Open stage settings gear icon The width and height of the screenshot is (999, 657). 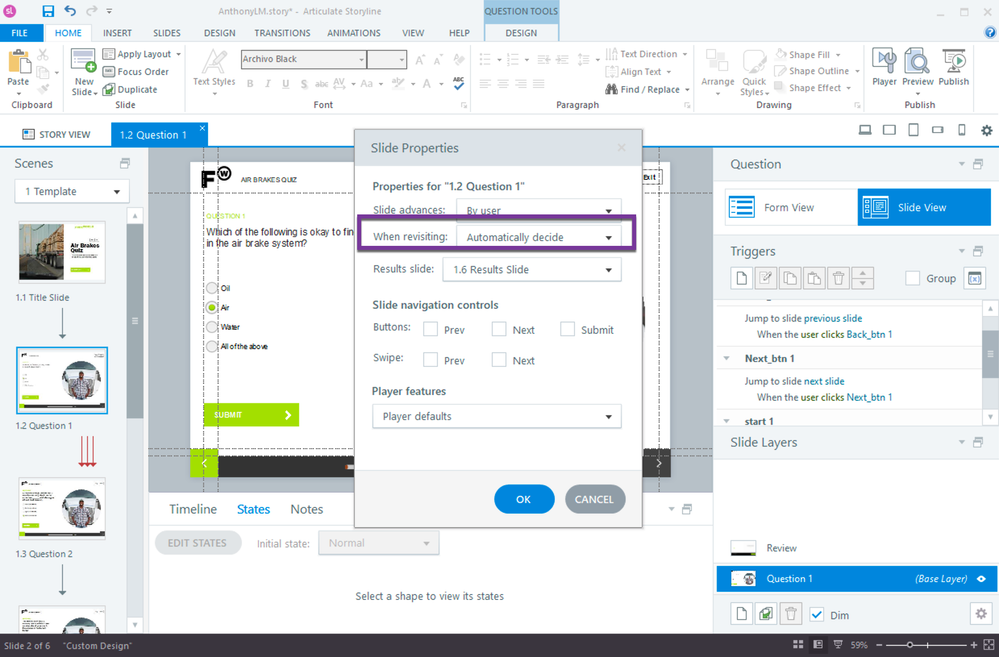point(986,130)
